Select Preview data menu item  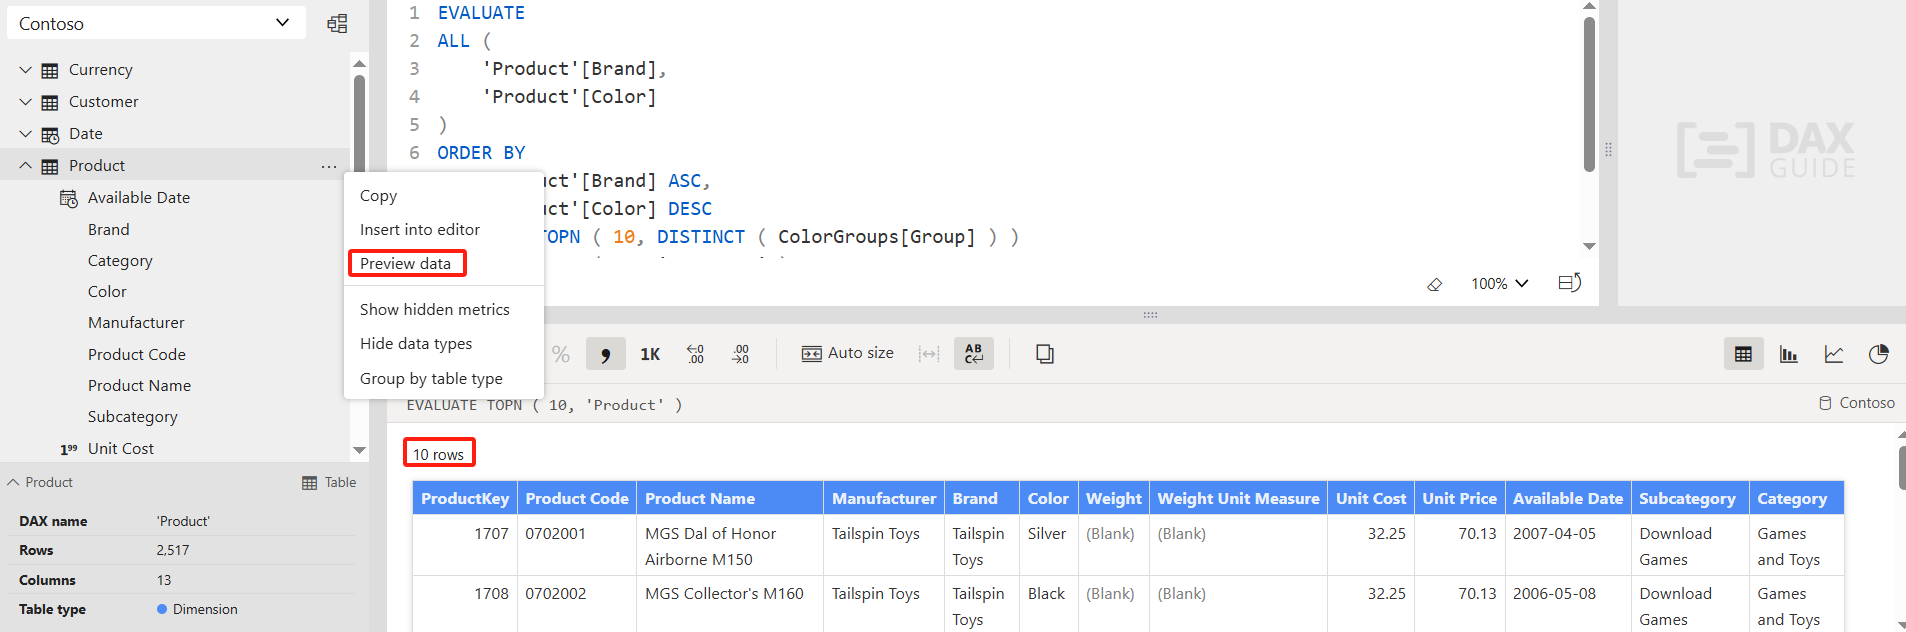point(444,264)
